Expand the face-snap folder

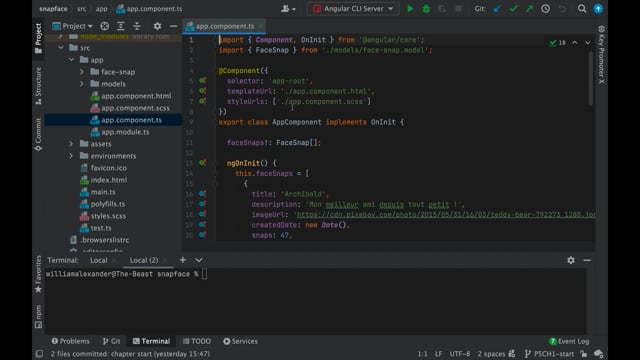(82, 72)
